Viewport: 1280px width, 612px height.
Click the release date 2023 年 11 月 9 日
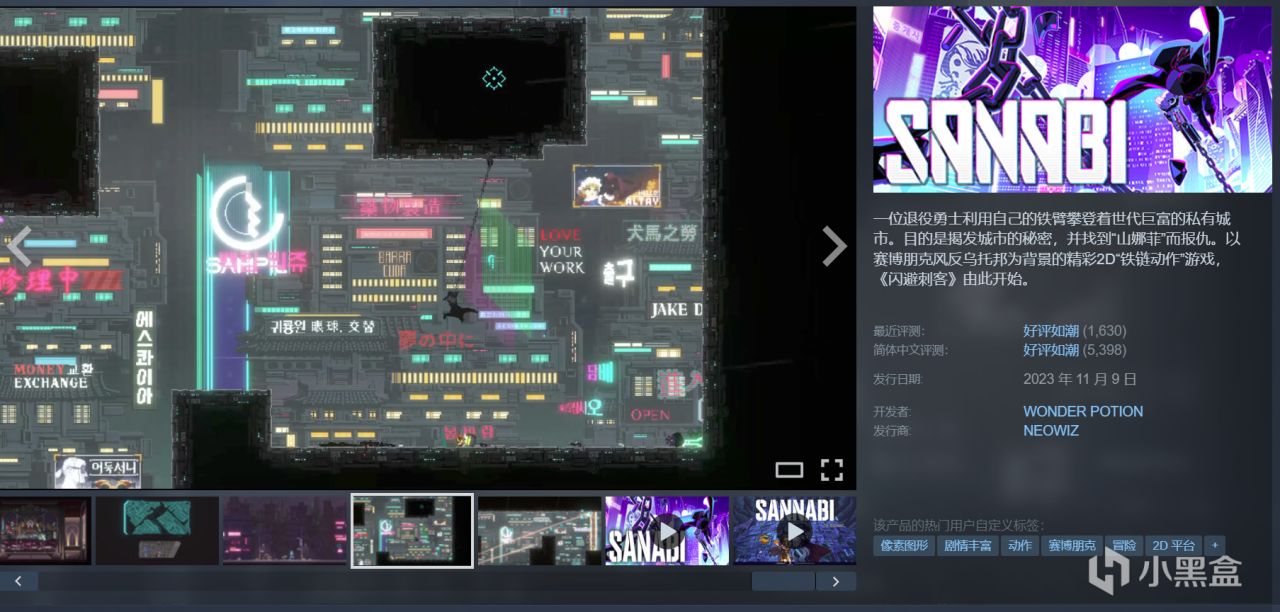tap(1080, 379)
